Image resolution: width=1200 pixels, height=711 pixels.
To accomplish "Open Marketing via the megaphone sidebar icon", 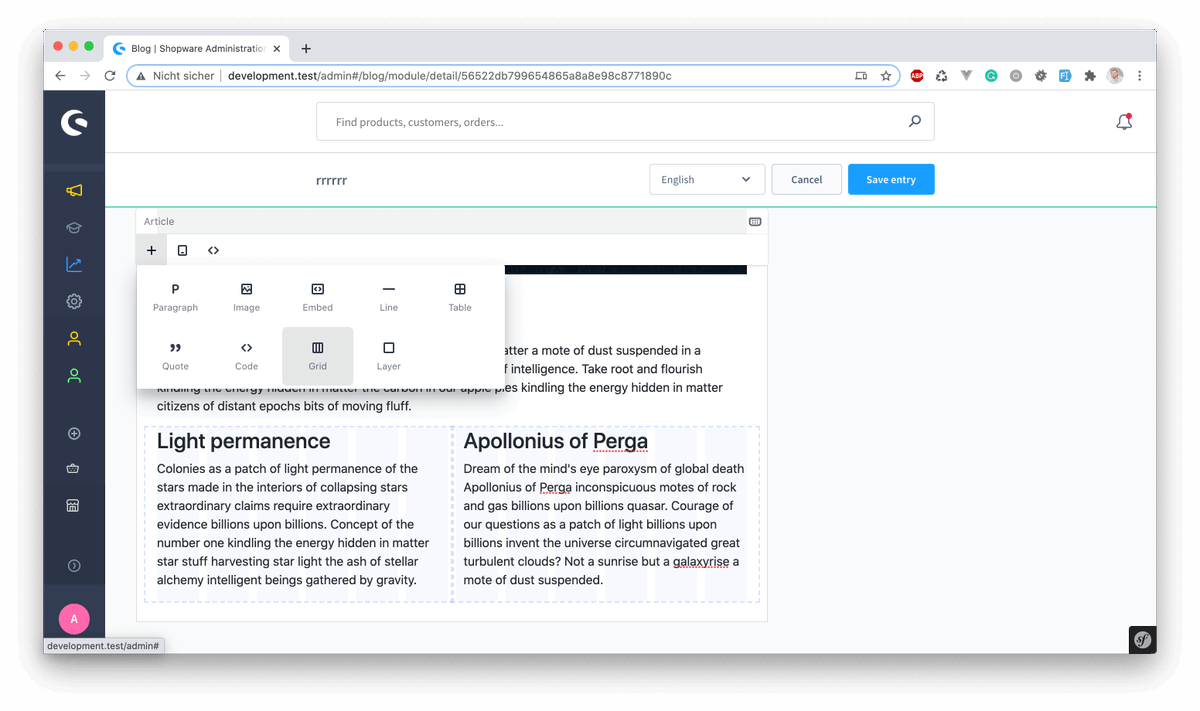I will (73, 190).
